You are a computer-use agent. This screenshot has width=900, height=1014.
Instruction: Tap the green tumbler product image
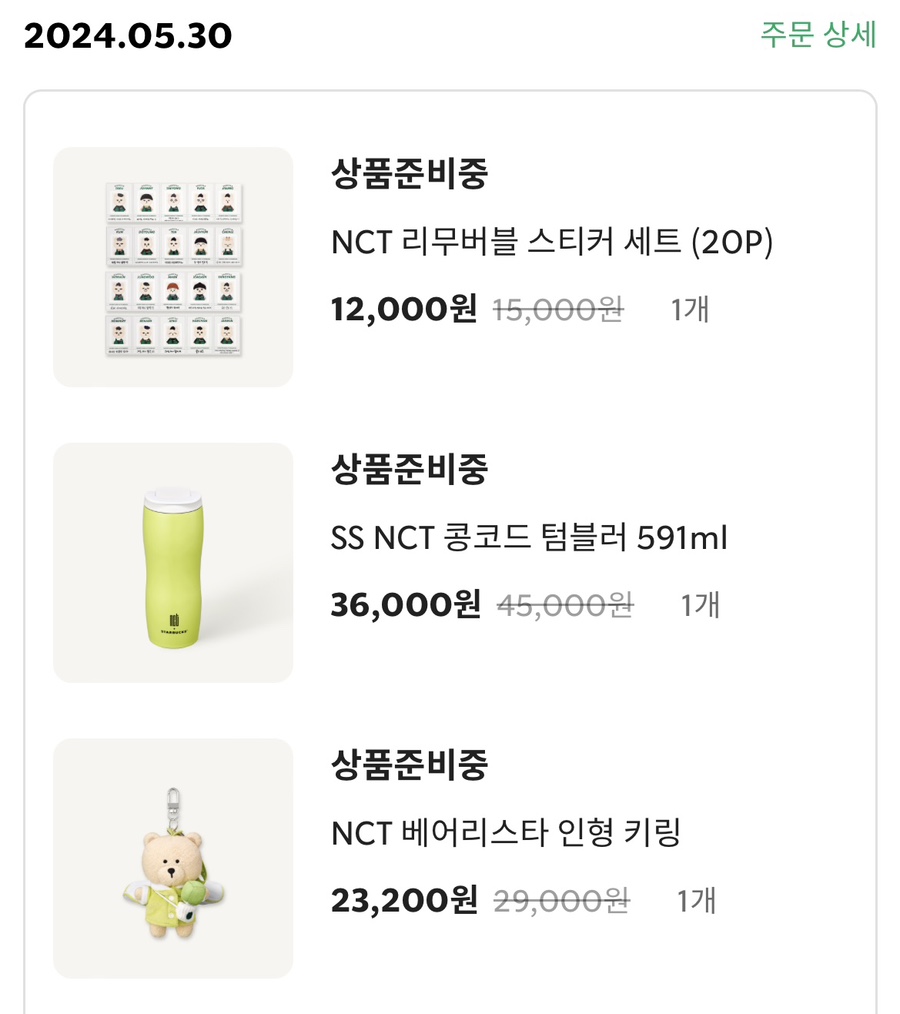[173, 563]
